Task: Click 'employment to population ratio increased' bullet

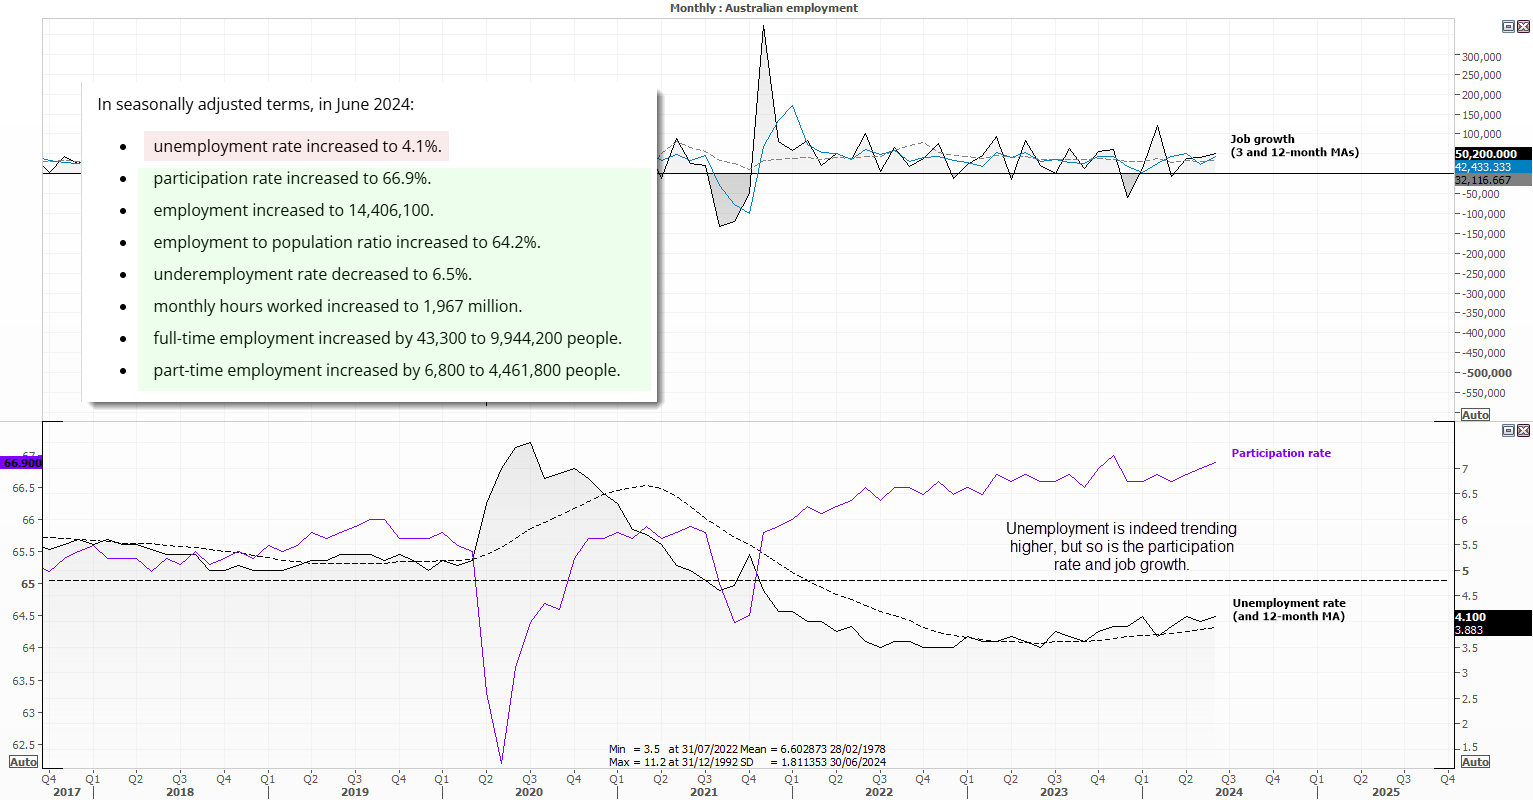Action: (x=347, y=242)
